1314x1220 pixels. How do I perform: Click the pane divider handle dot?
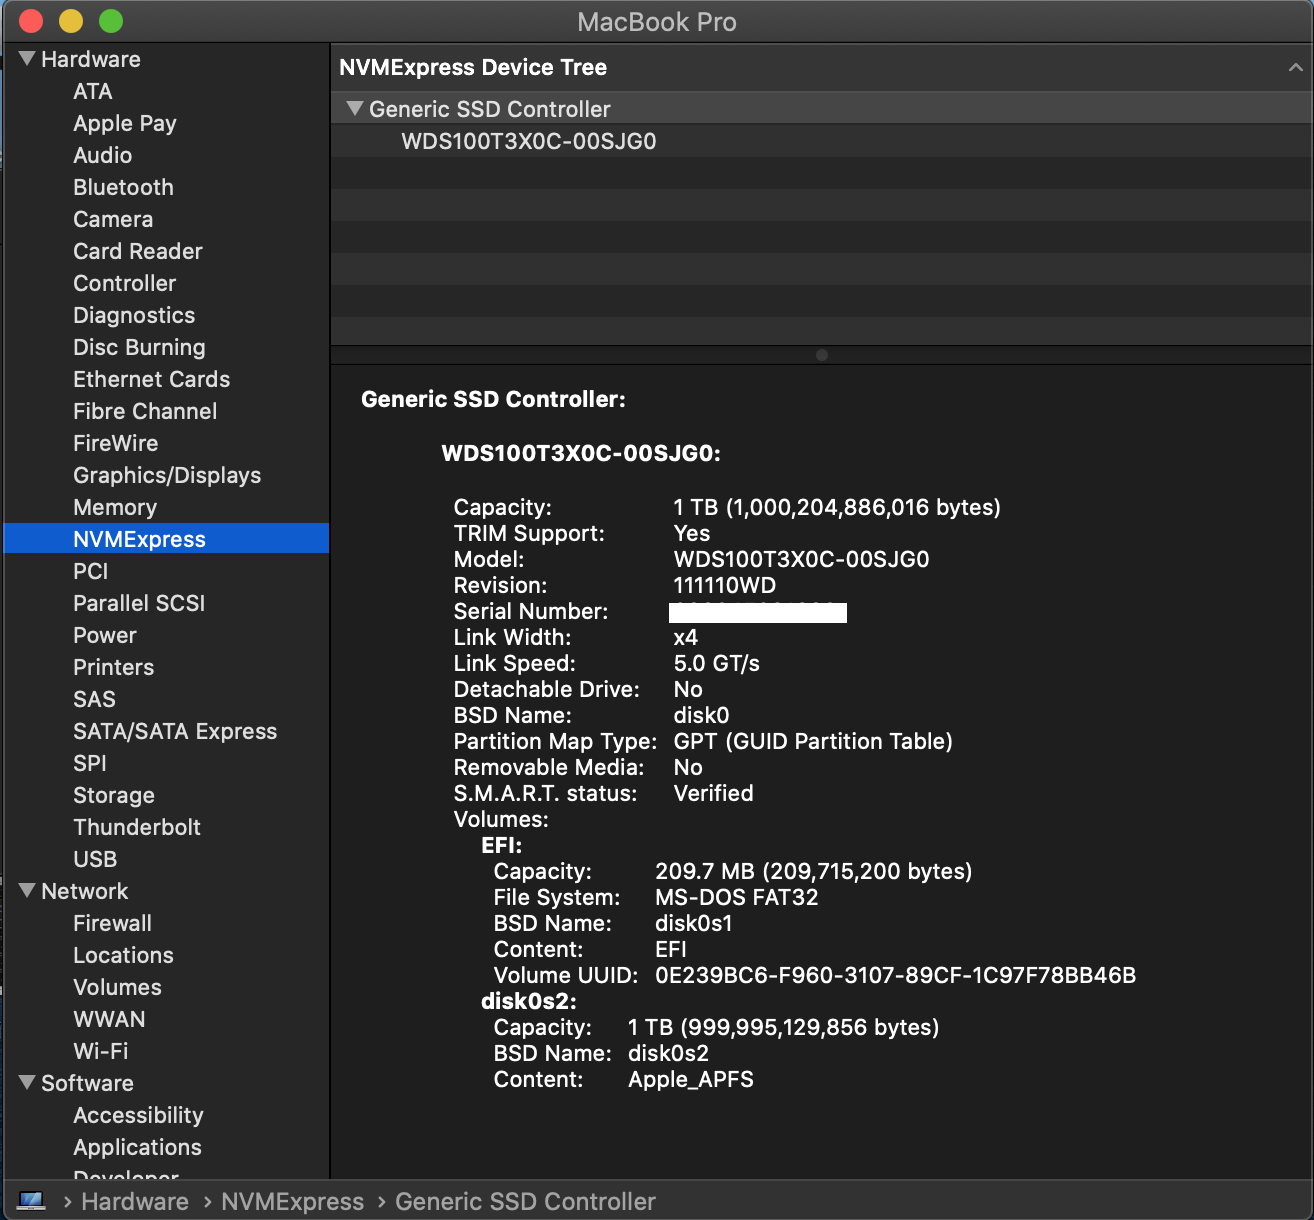tap(822, 355)
